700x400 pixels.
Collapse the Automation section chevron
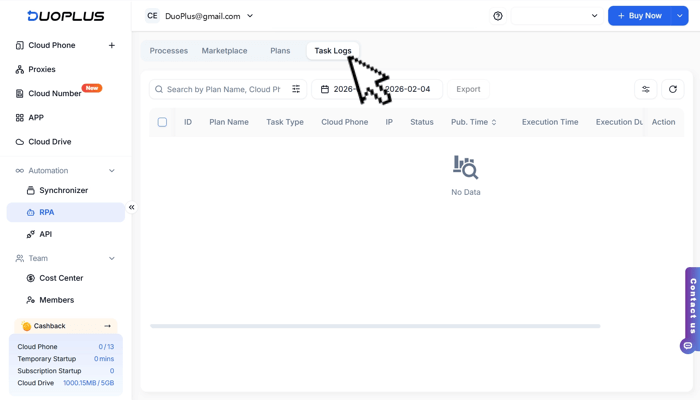coord(111,171)
